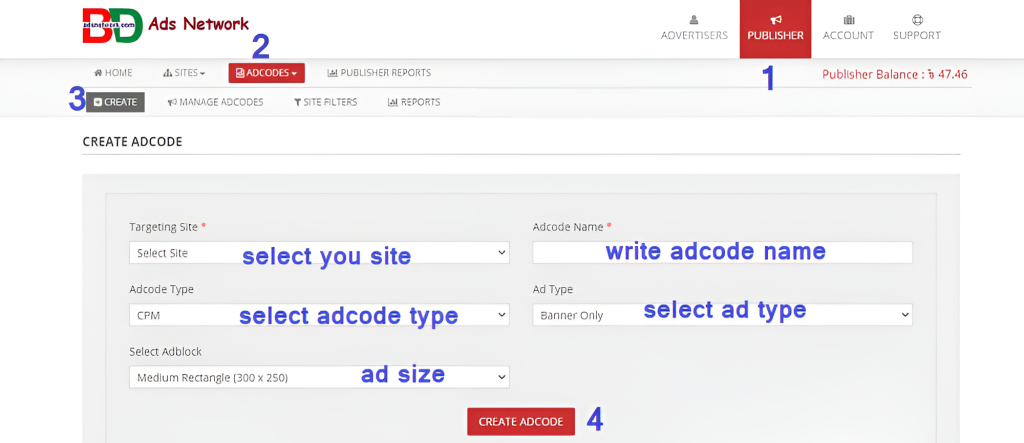
Task: Expand the Sites menu
Action: (184, 73)
